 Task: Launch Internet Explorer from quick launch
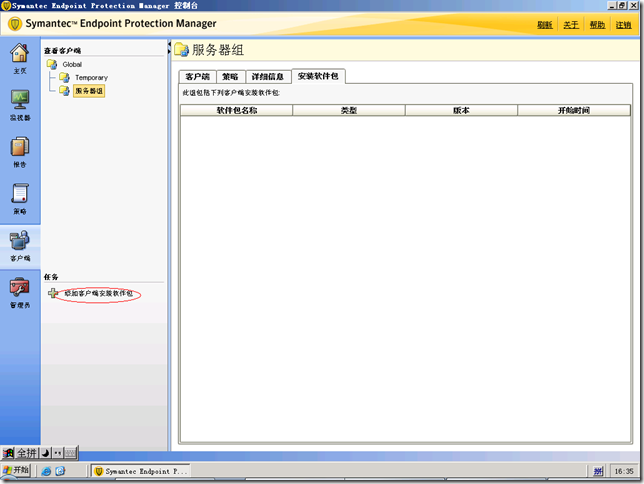46,471
